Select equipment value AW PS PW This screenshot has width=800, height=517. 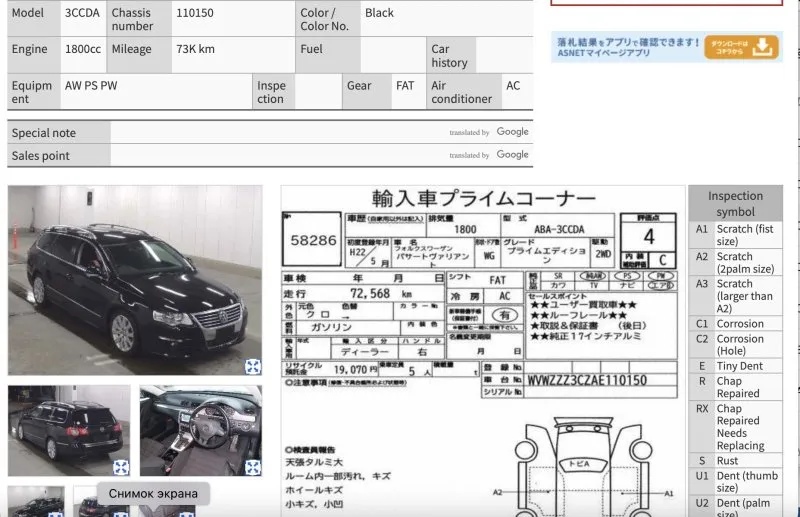pos(91,86)
